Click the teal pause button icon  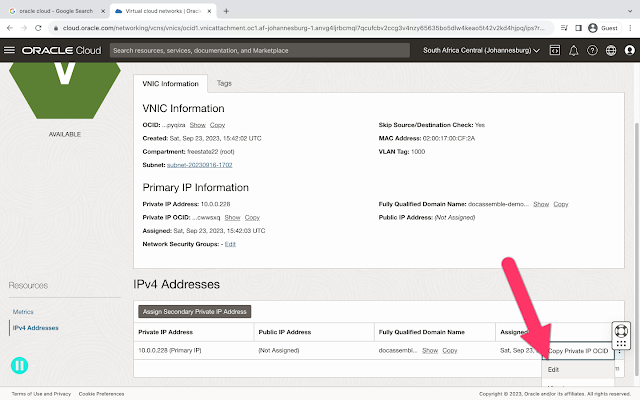click(x=19, y=365)
